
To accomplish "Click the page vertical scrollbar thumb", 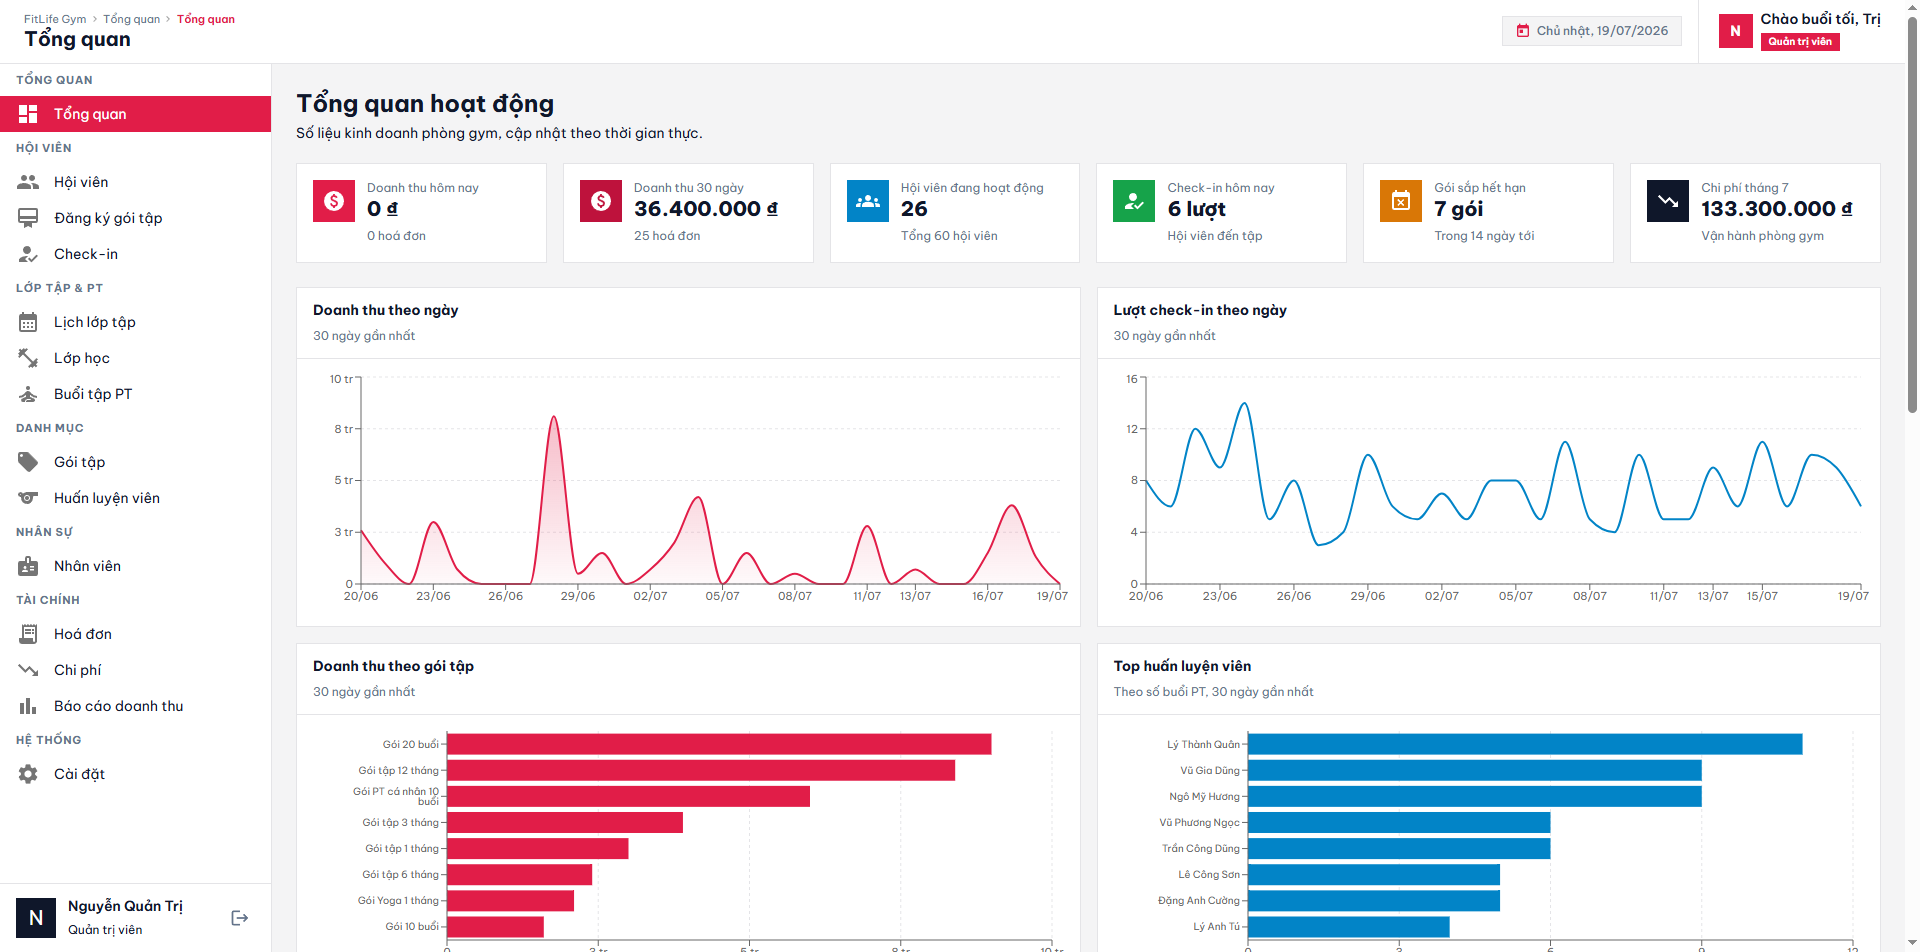I will pyautogui.click(x=1912, y=215).
